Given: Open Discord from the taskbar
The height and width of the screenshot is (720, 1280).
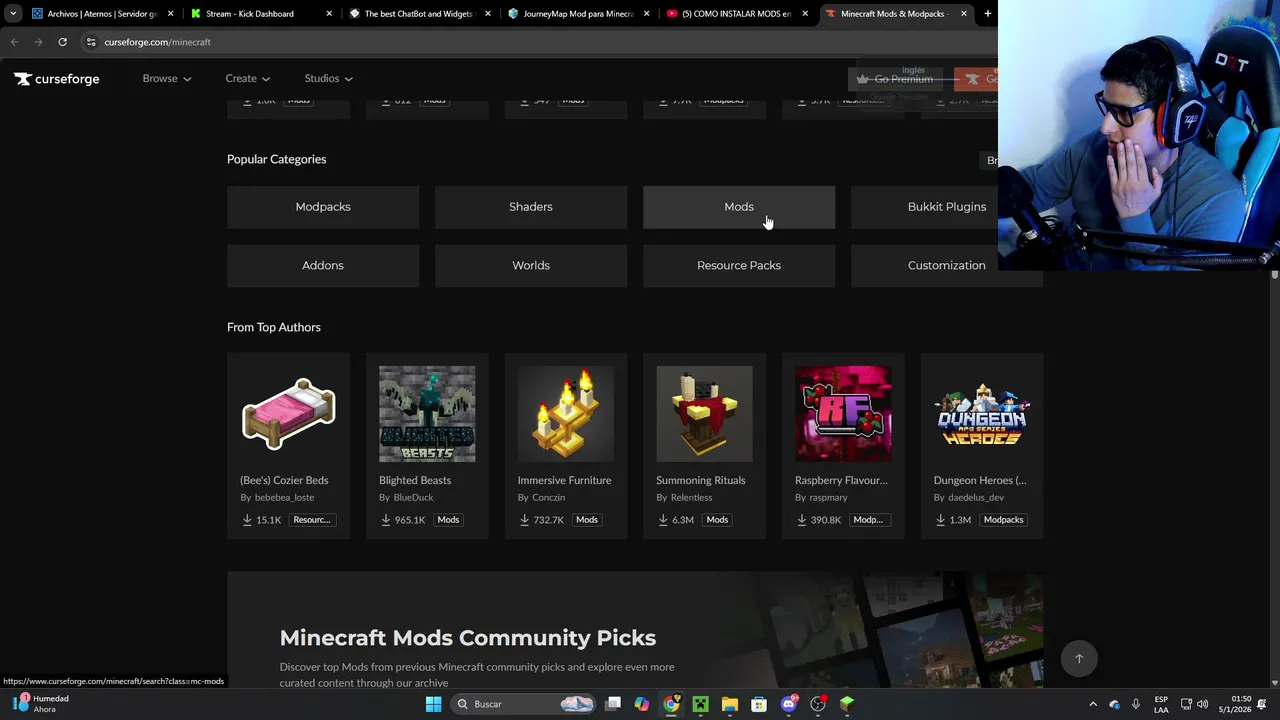Looking at the screenshot, I should point(789,704).
